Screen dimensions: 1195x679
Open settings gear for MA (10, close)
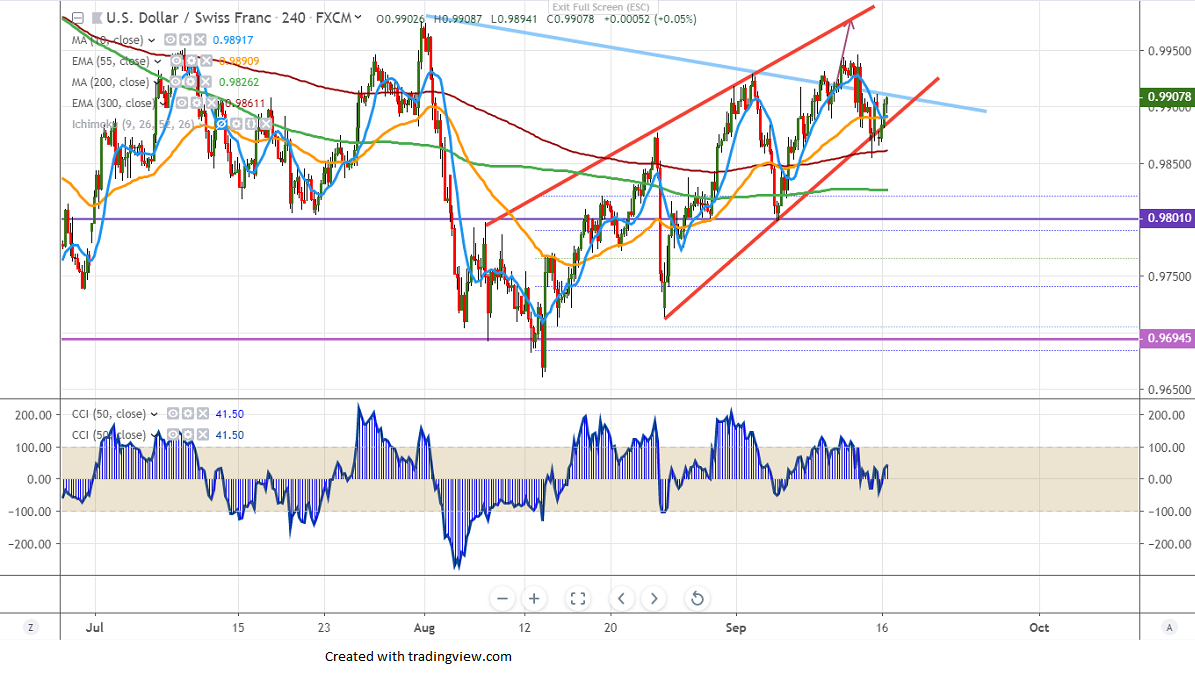[185, 40]
